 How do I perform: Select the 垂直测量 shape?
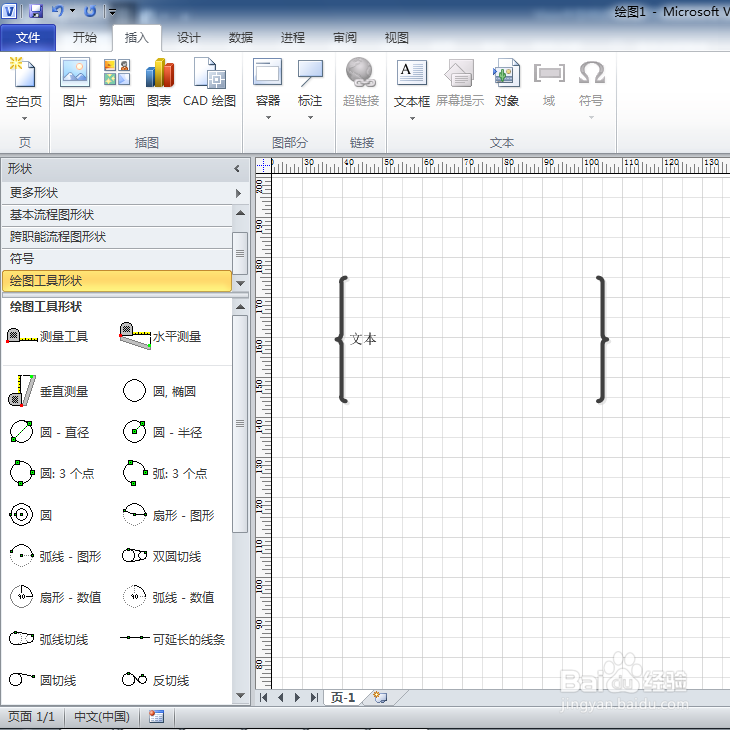click(x=48, y=391)
